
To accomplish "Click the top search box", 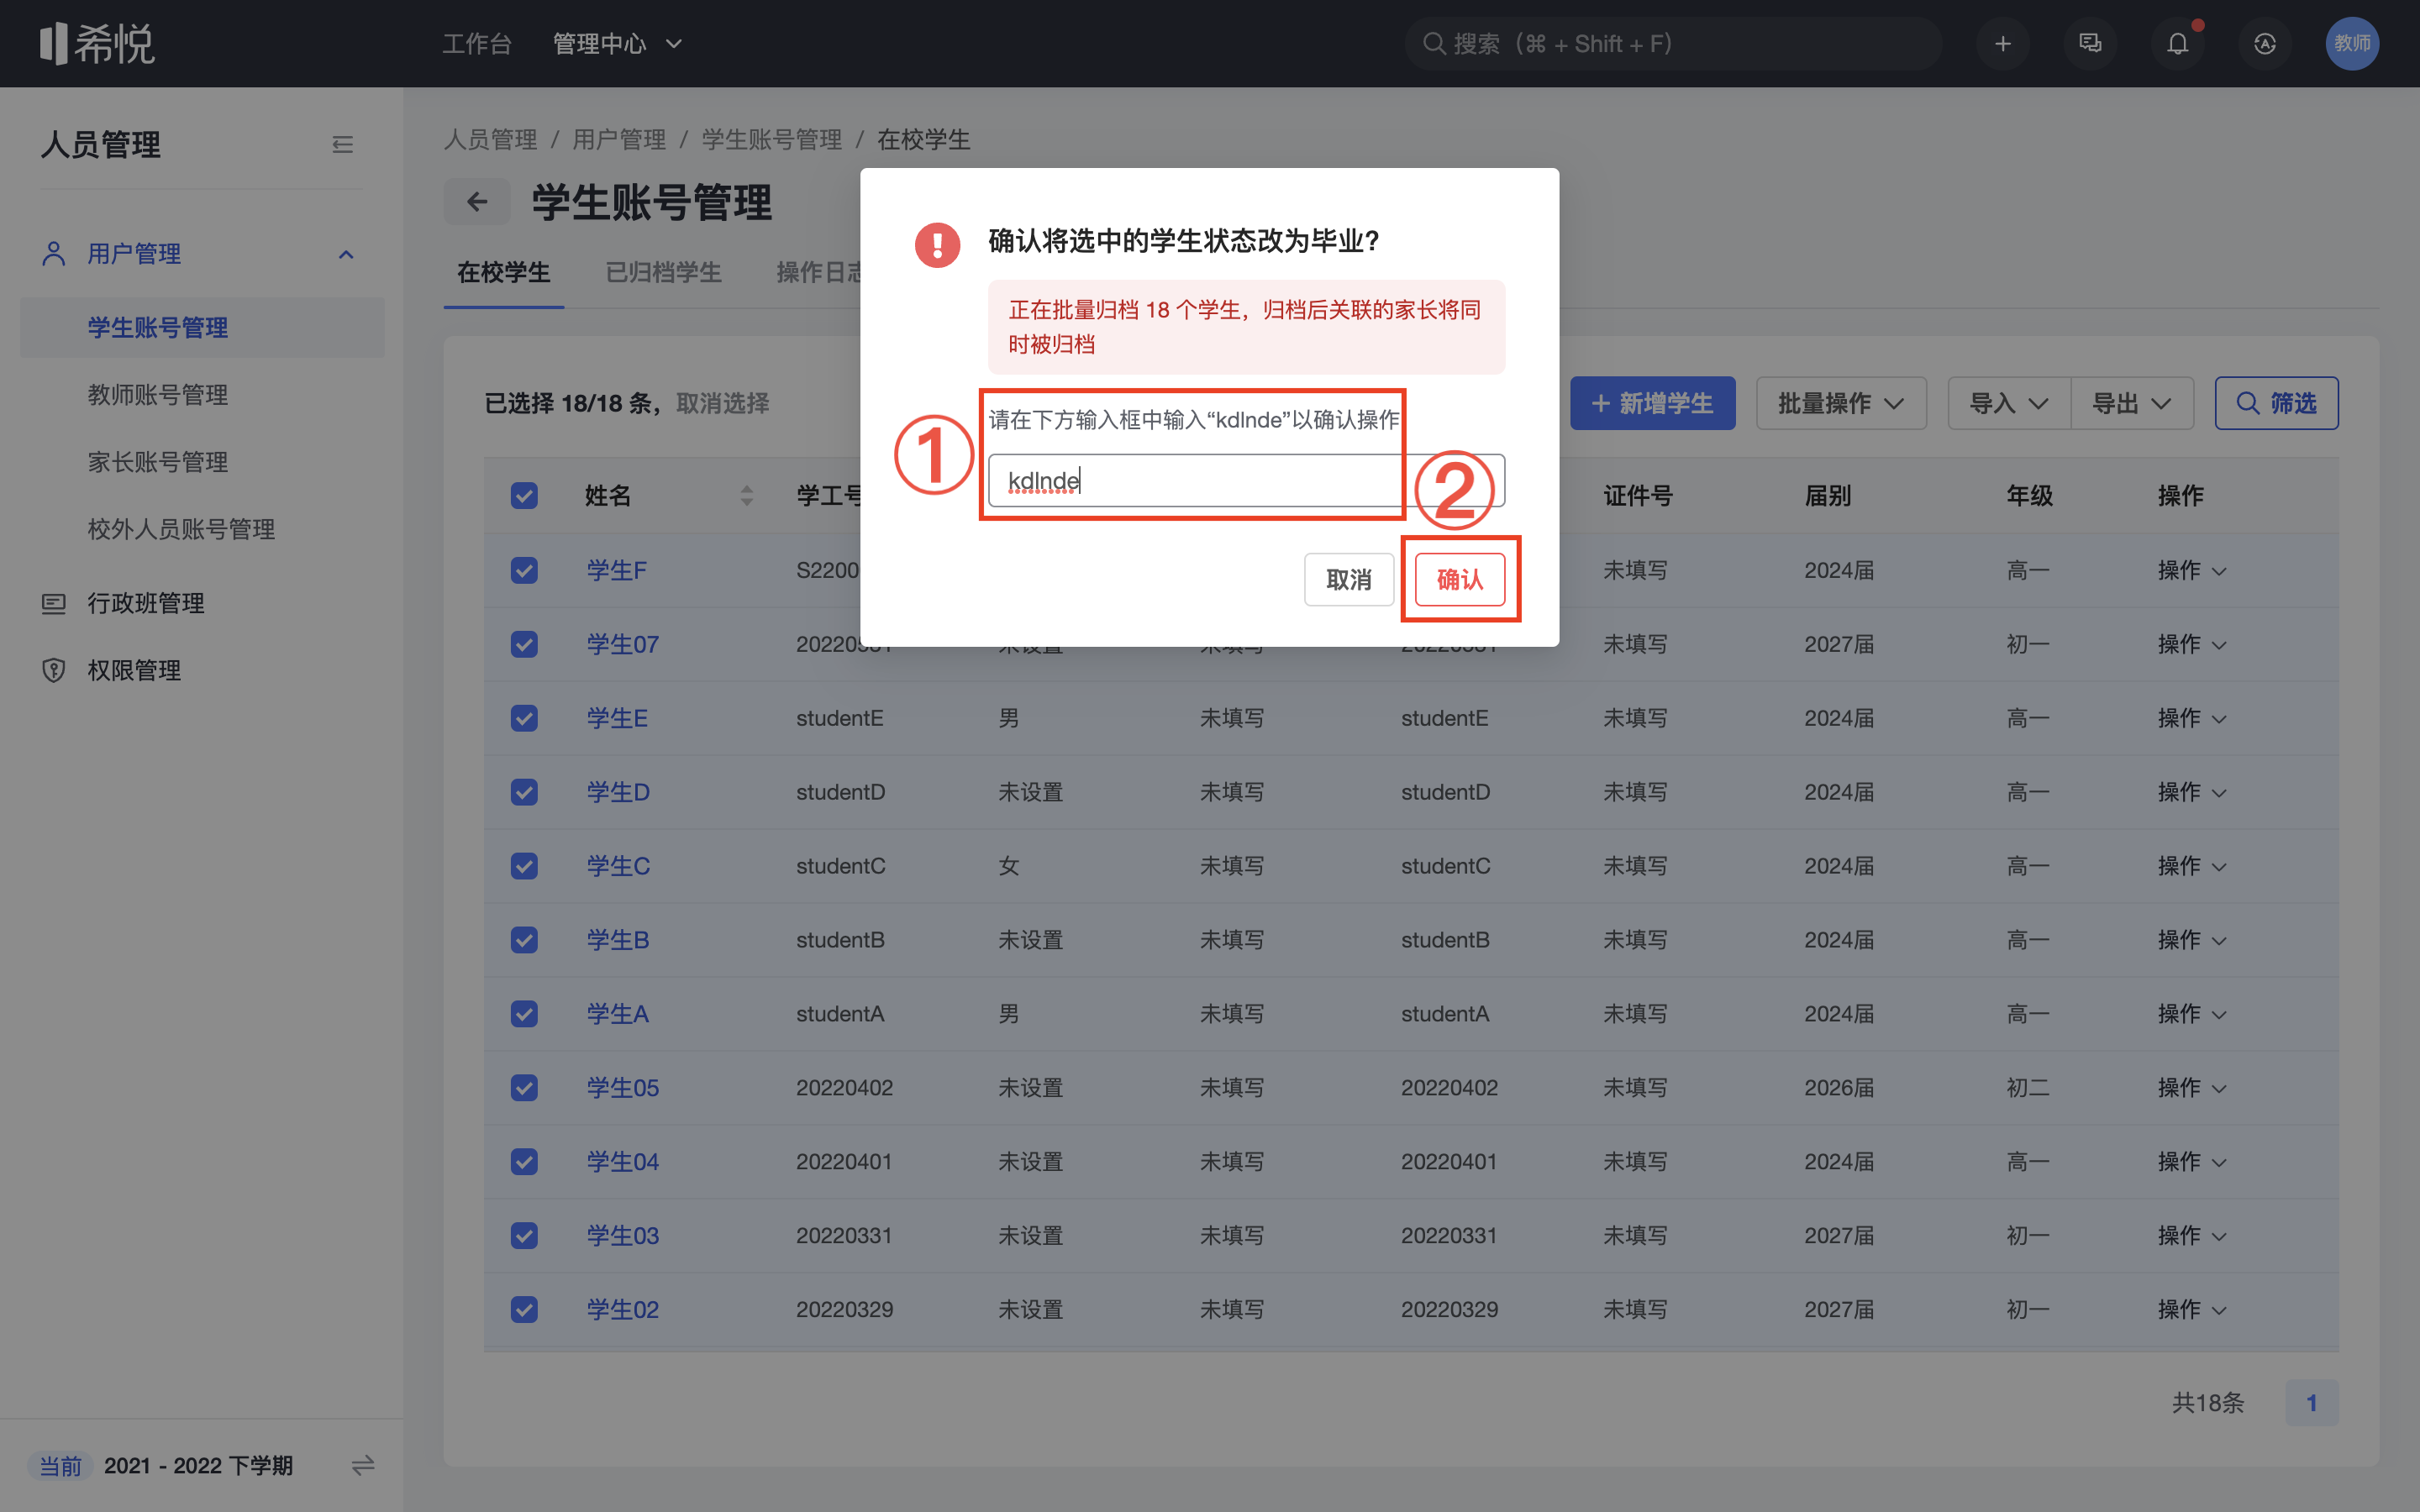I will click(1673, 44).
